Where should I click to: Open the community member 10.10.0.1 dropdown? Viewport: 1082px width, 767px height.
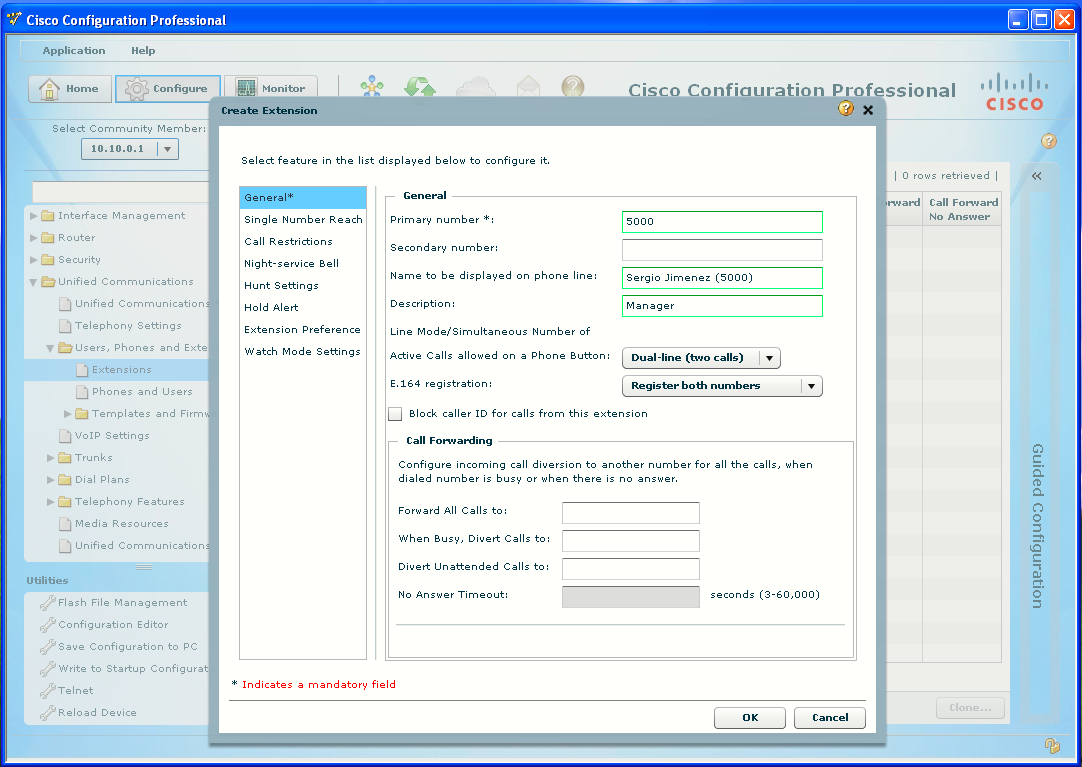[x=168, y=149]
